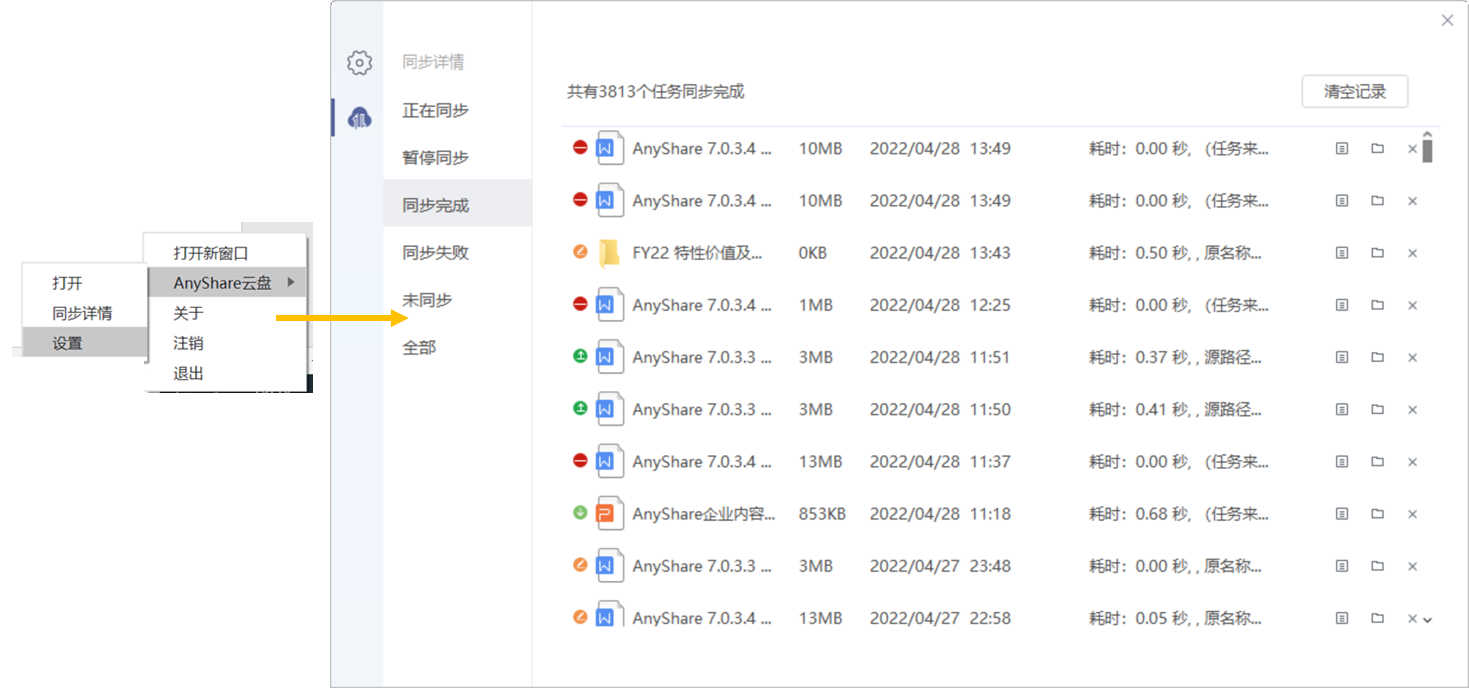Delete the record synced at 11:50
The width and height of the screenshot is (1469, 688).
tap(1413, 410)
